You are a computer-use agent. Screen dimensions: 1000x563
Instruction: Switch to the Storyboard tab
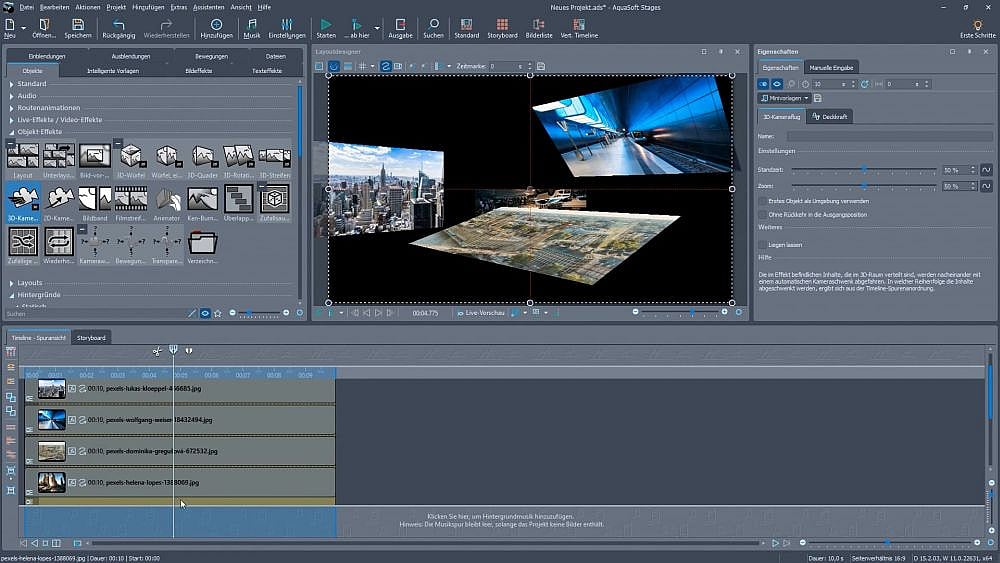(91, 338)
